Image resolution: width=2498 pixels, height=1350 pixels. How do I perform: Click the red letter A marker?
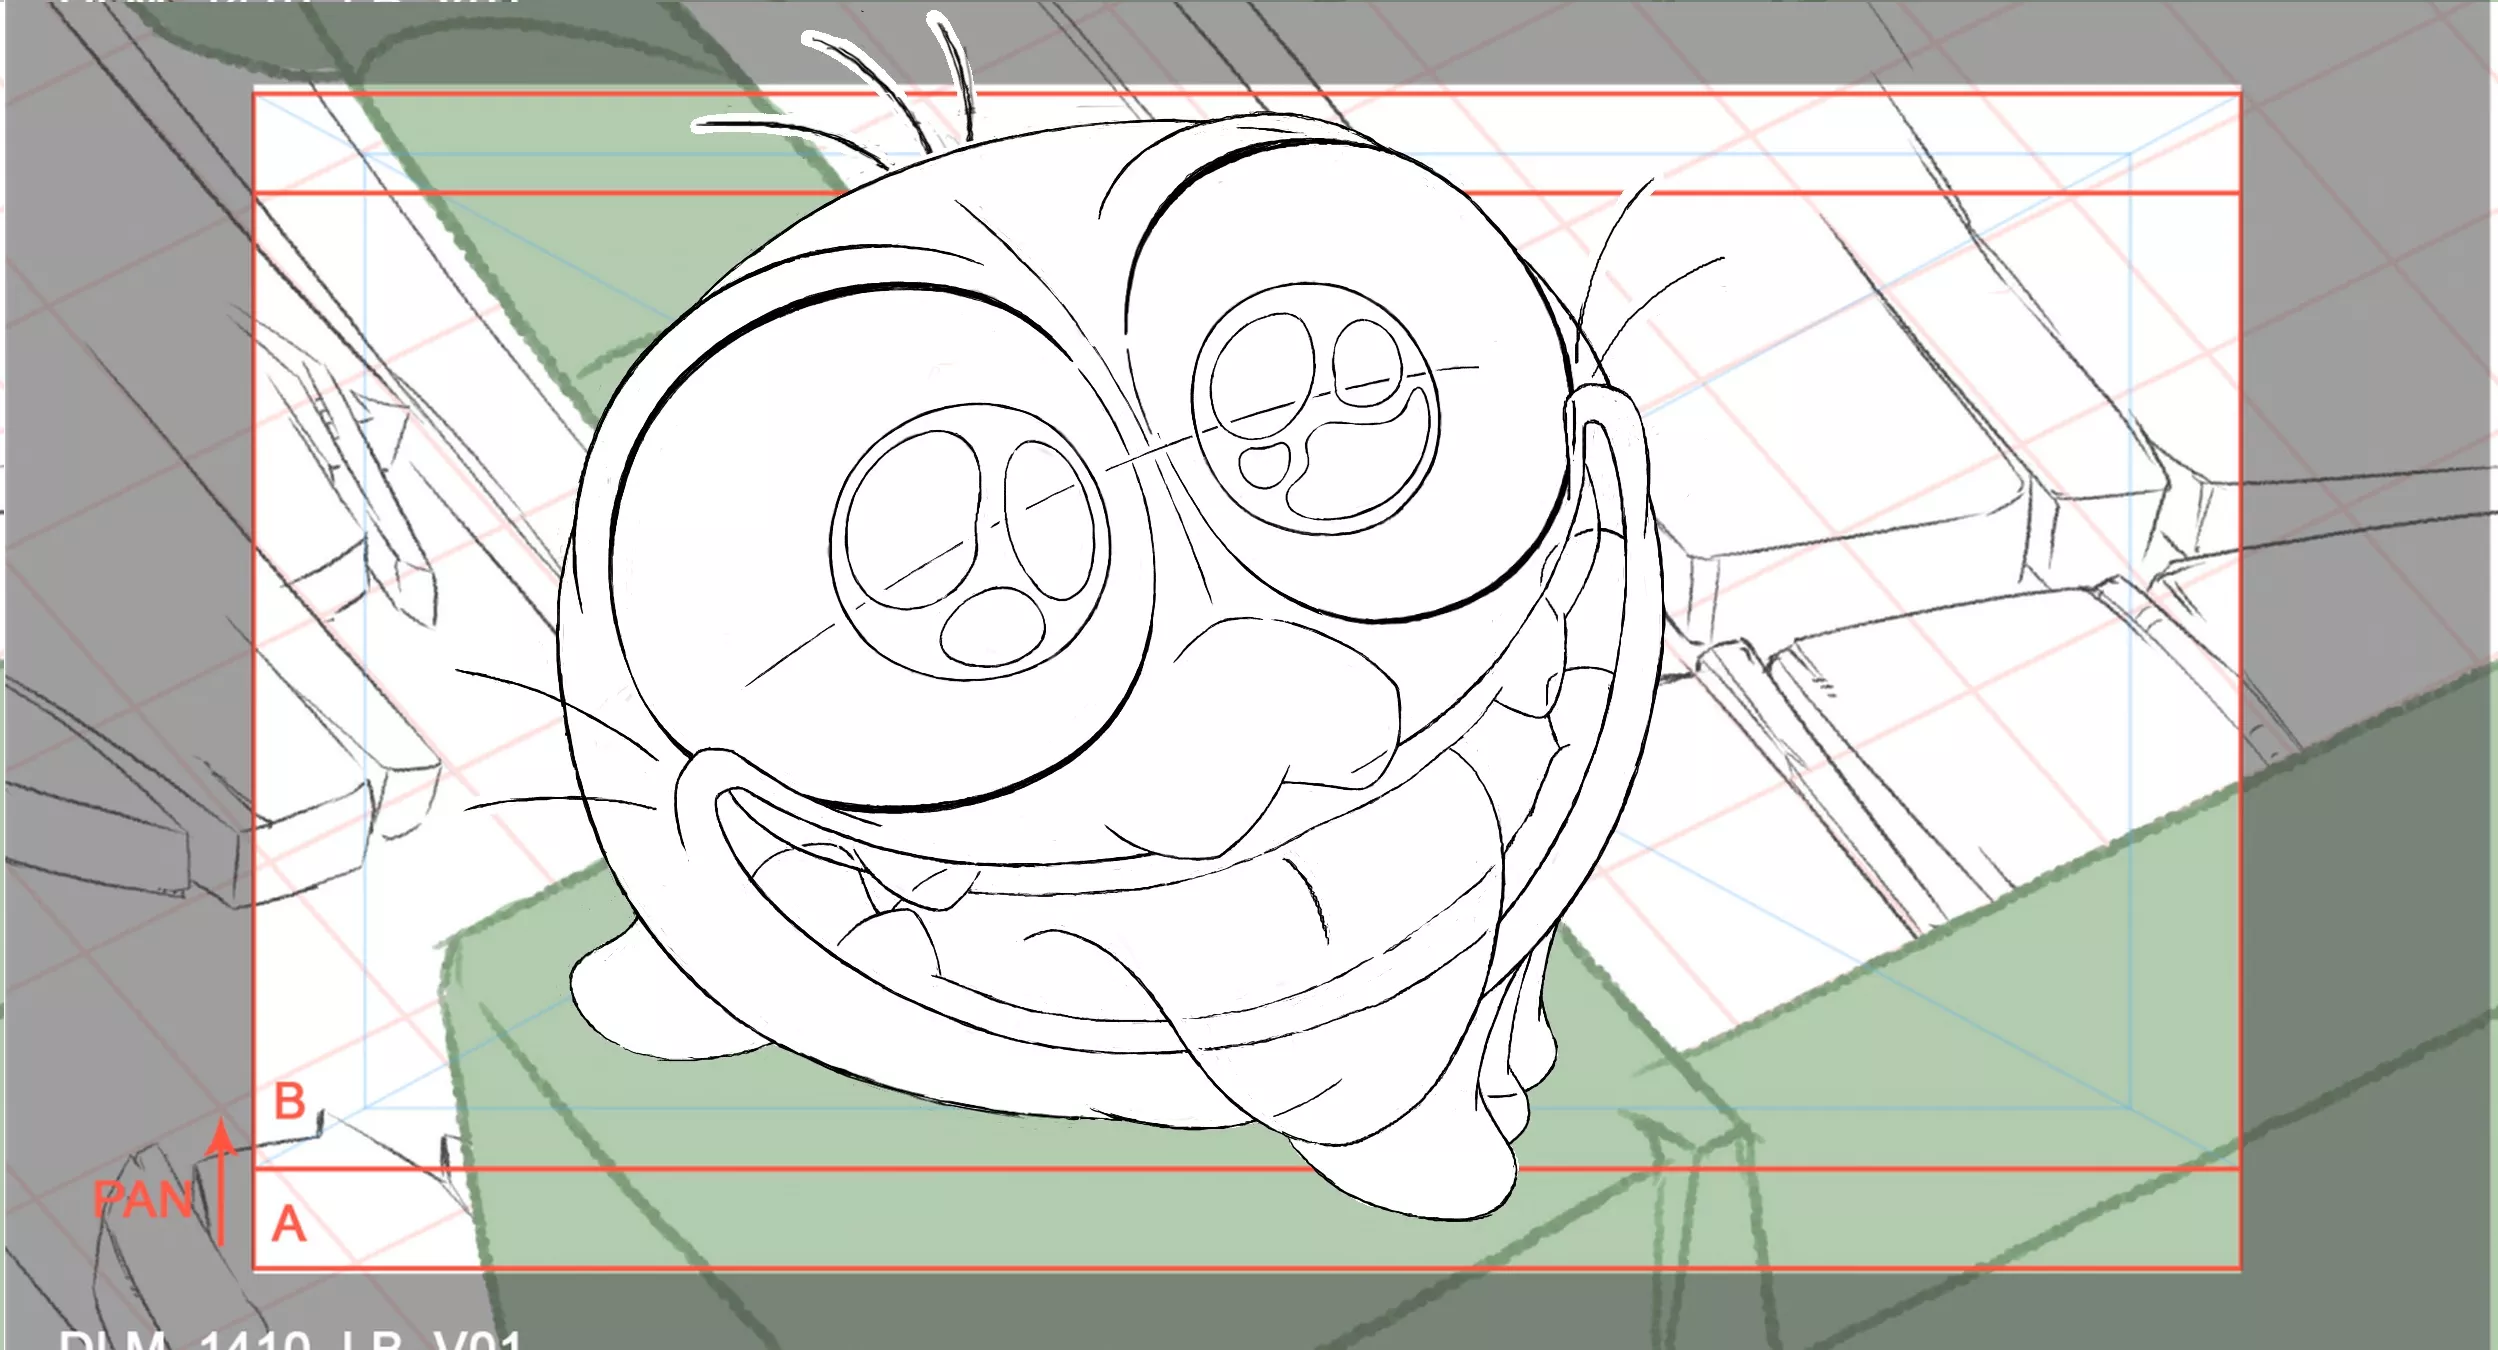(x=289, y=1223)
